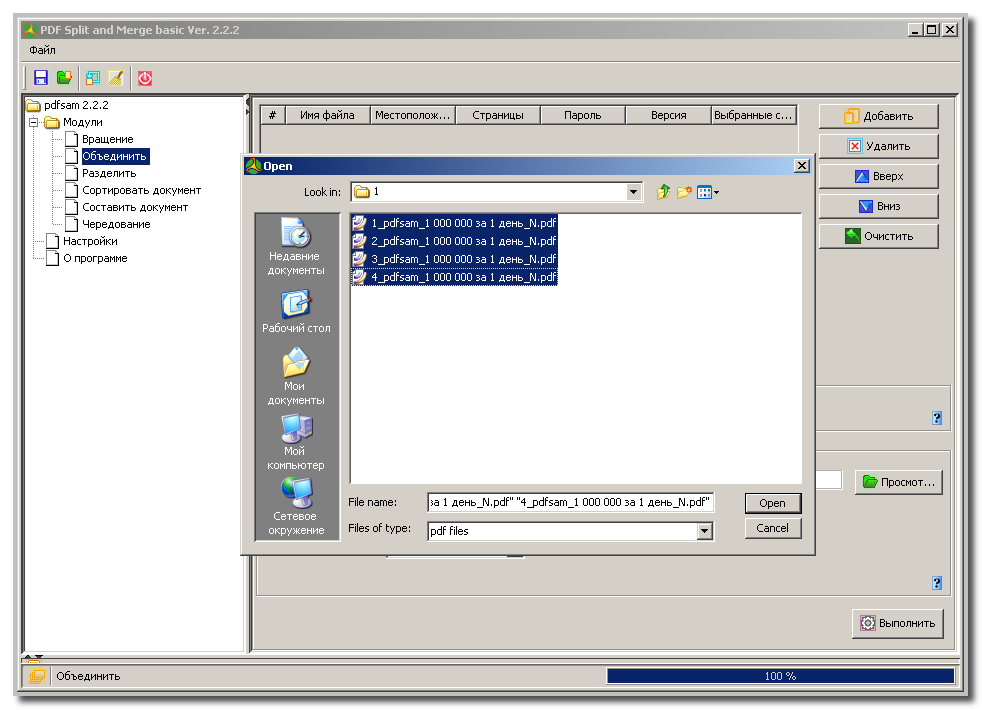This screenshot has width=982, height=710.
Task: Click Очистить button
Action: click(878, 236)
